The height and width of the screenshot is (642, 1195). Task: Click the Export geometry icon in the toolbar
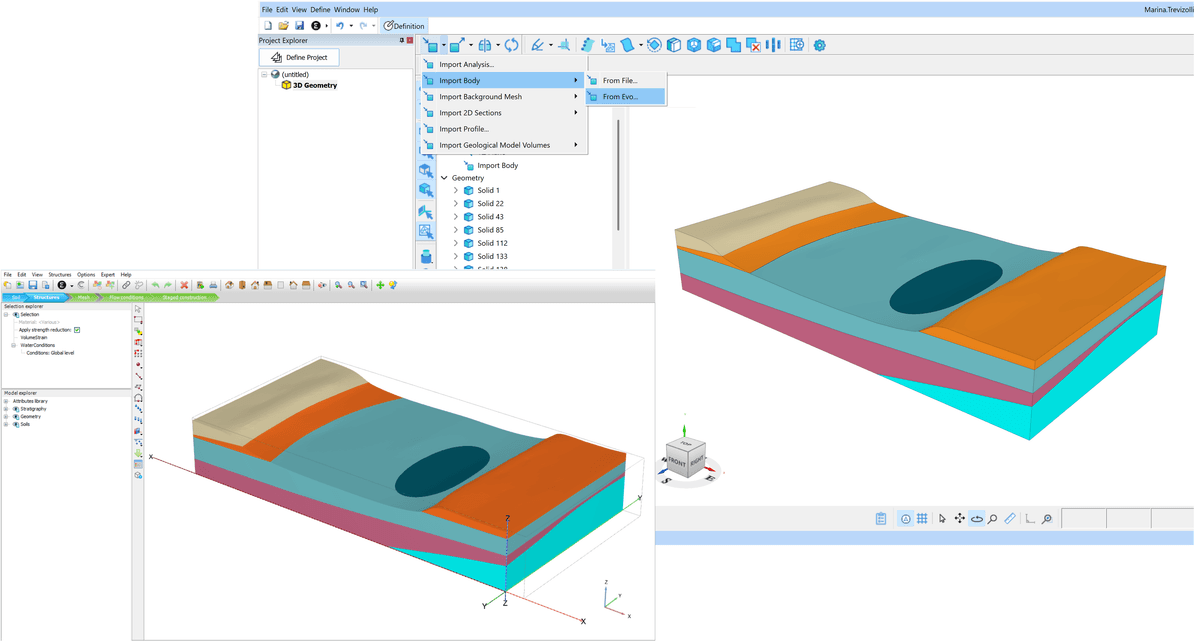(457, 45)
